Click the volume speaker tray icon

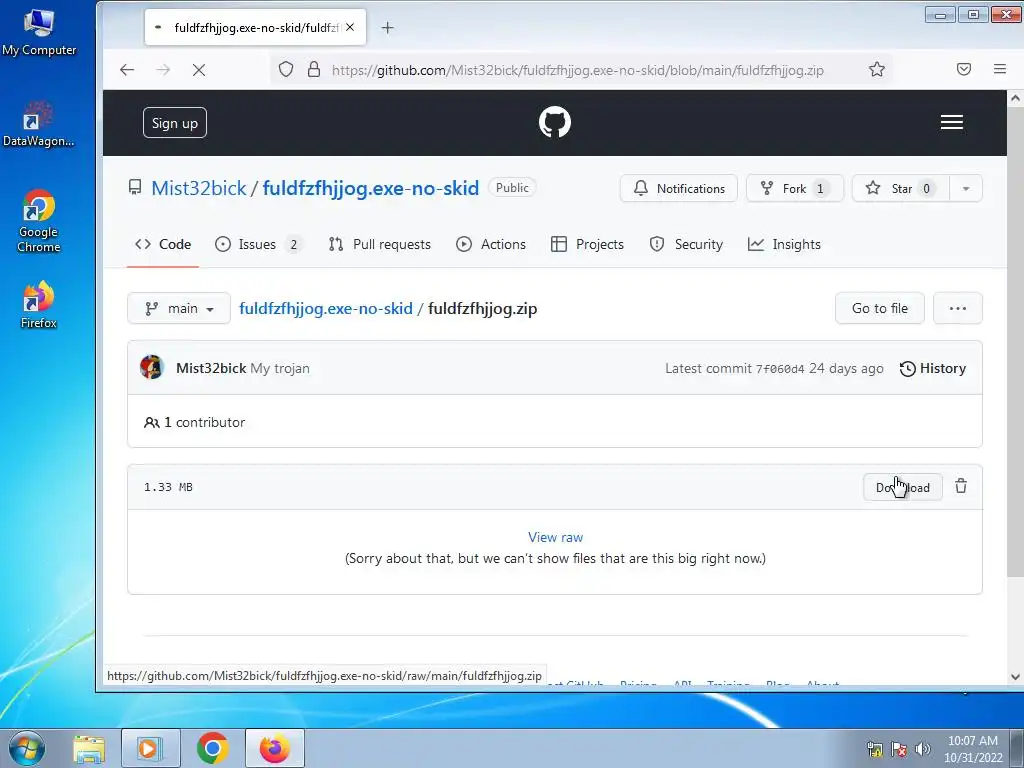[x=923, y=749]
